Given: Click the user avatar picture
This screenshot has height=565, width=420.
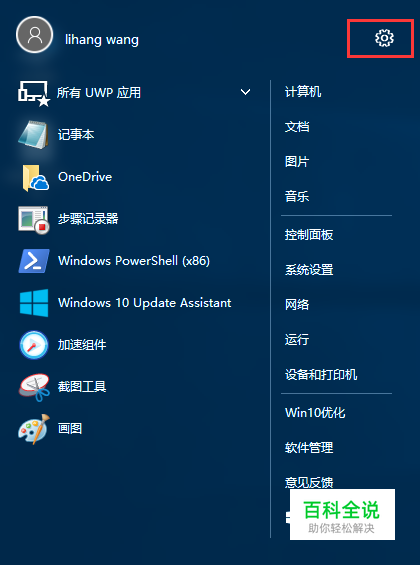Looking at the screenshot, I should coord(35,35).
